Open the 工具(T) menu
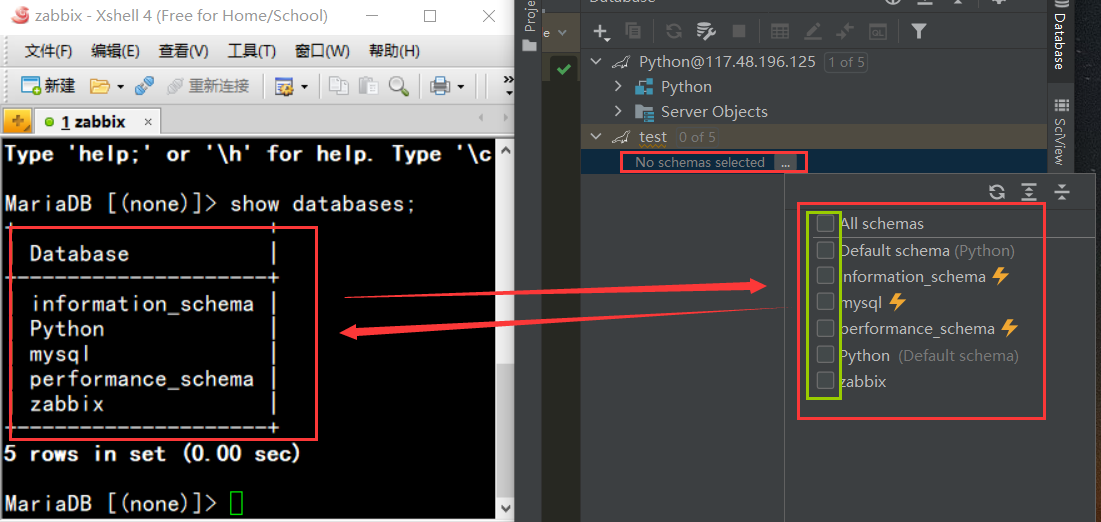The height and width of the screenshot is (522, 1101). pyautogui.click(x=251, y=51)
